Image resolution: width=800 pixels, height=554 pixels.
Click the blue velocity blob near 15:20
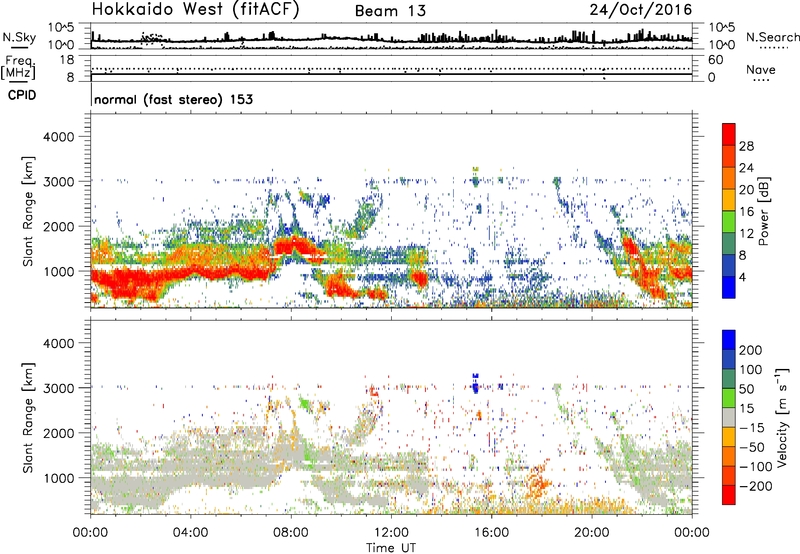tap(476, 383)
